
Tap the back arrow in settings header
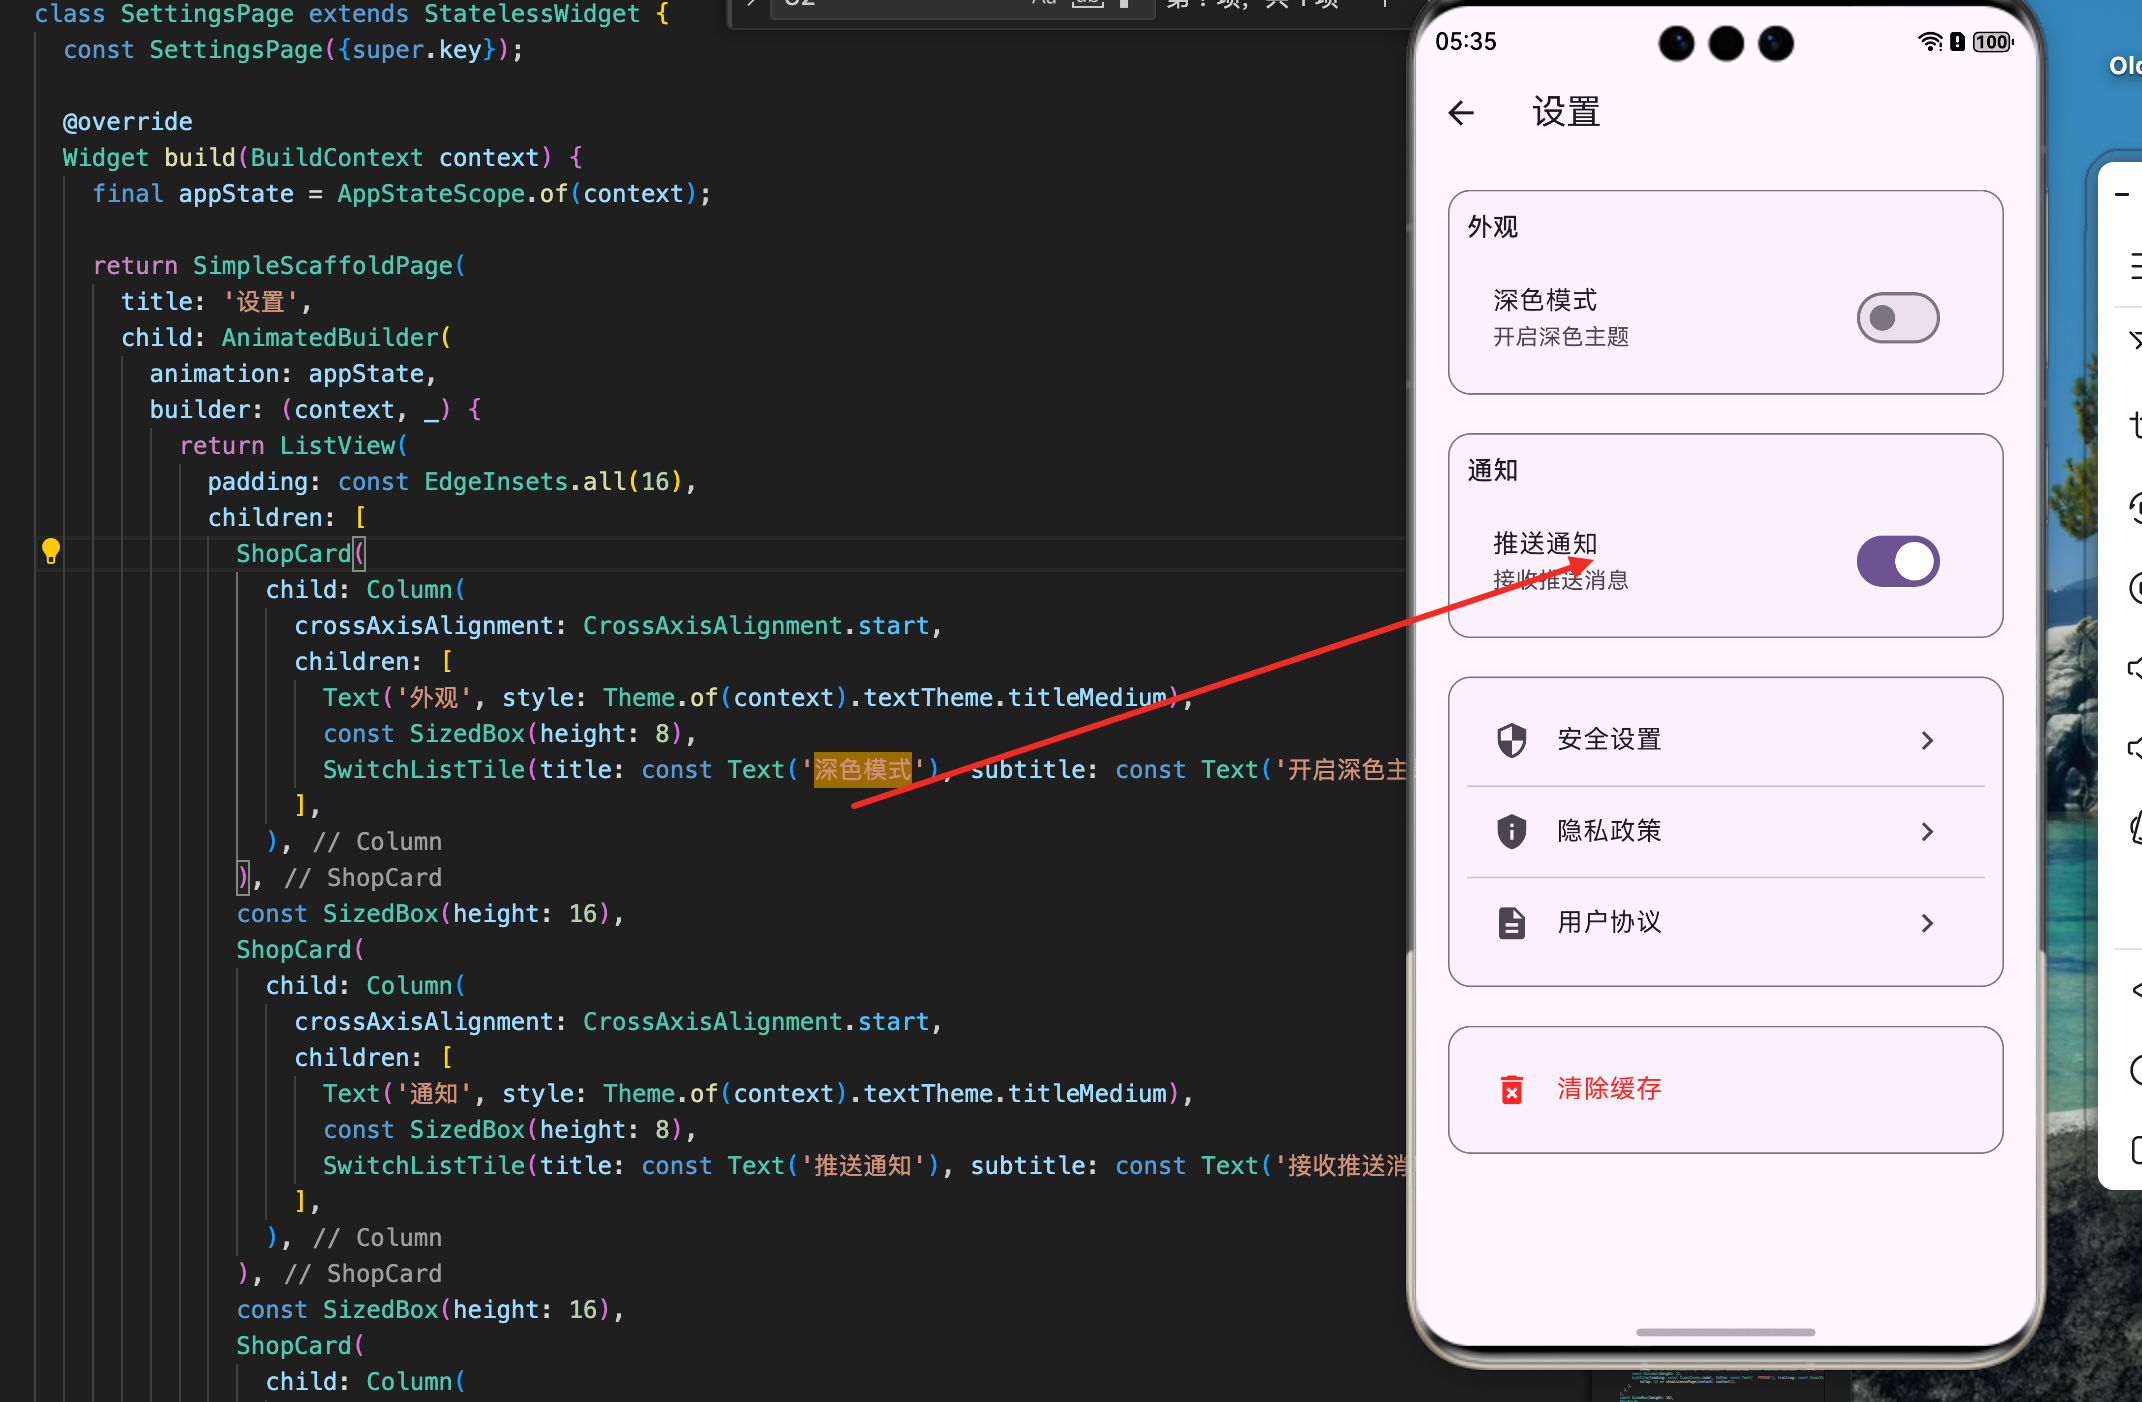tap(1461, 113)
